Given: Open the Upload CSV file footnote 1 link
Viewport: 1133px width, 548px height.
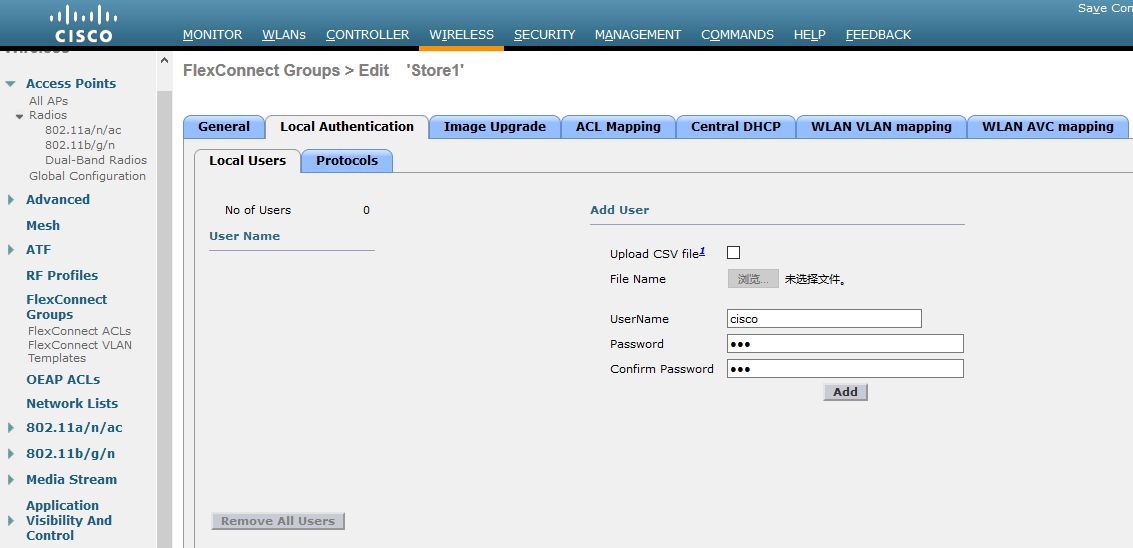Looking at the screenshot, I should 702,252.
